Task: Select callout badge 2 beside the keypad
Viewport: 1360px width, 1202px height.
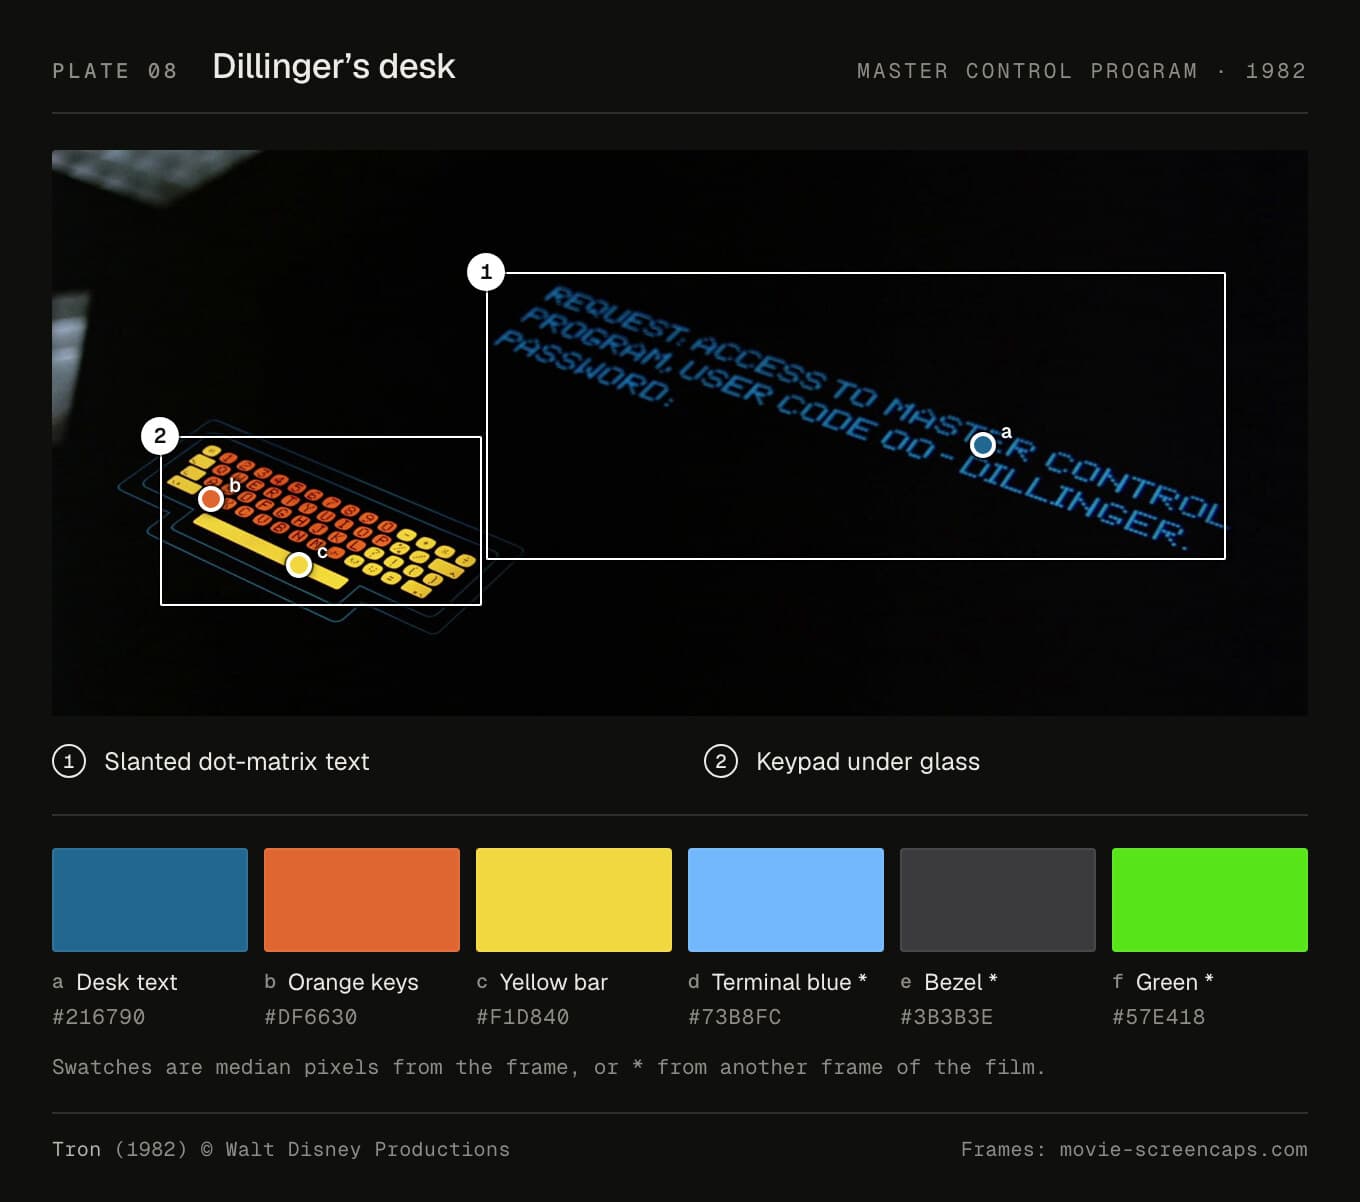Action: click(x=160, y=436)
